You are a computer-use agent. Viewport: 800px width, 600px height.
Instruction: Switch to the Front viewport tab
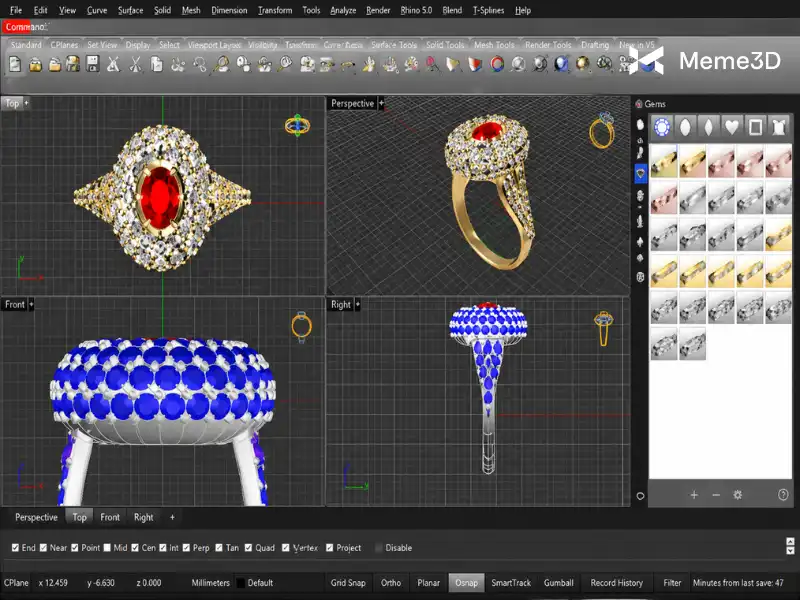110,517
